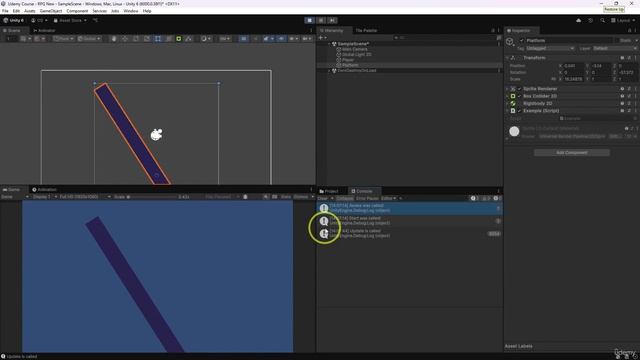Click the Rigidbody 2D component icon
Screen dimensions: 640x360
click(x=513, y=103)
